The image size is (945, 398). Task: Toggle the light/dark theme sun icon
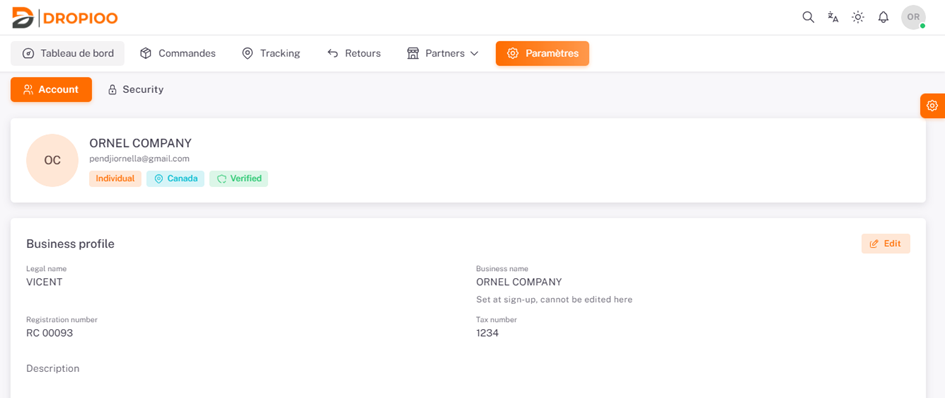[x=858, y=17]
